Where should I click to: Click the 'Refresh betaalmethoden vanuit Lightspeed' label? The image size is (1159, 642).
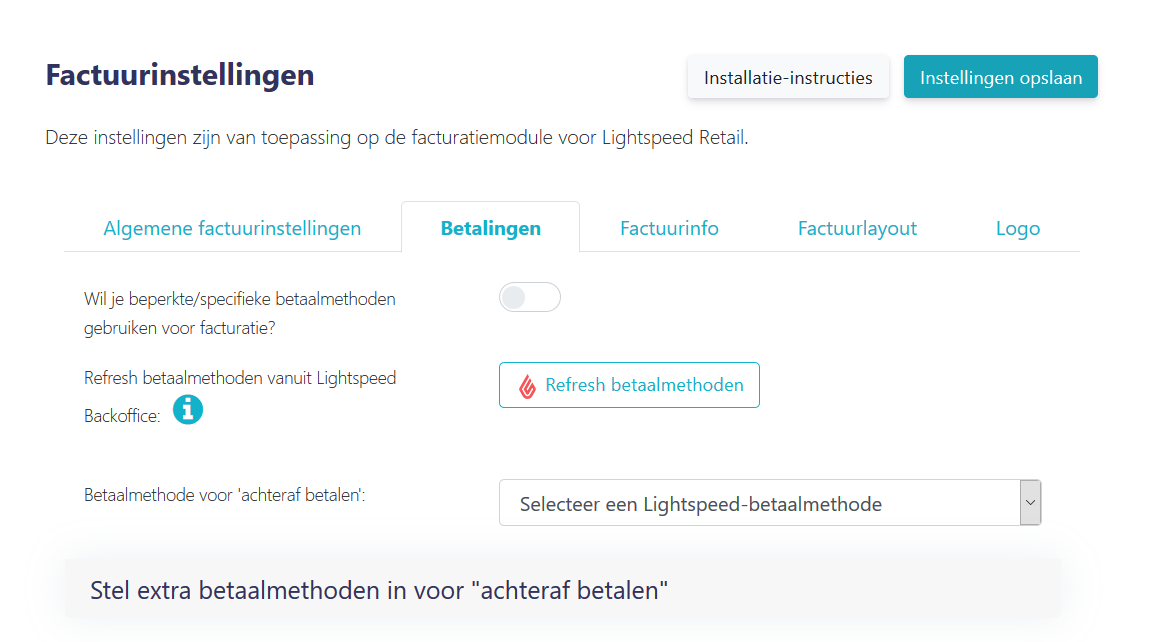coord(239,378)
